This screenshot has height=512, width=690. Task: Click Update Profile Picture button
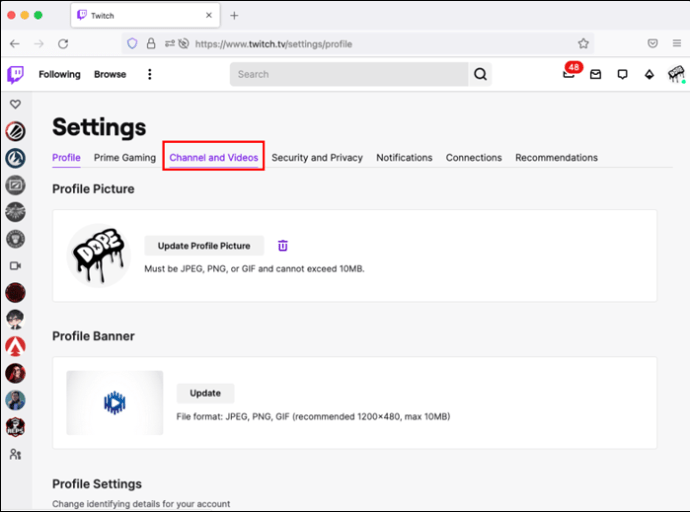204,245
